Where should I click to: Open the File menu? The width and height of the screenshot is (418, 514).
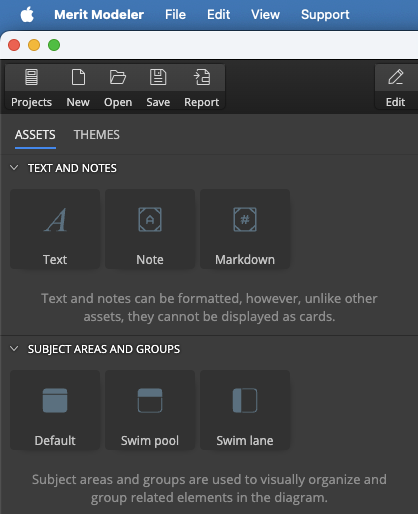pyautogui.click(x=175, y=15)
